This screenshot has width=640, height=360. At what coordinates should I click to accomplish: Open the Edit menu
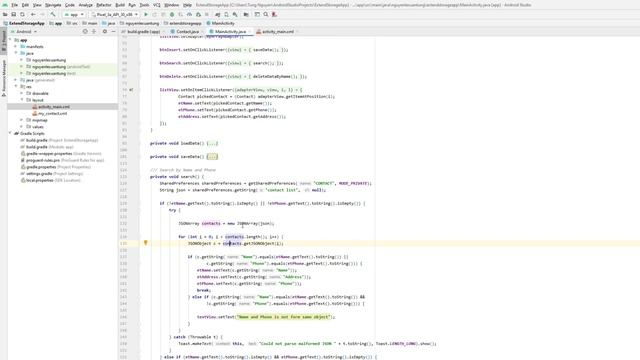pyautogui.click(x=25, y=5)
